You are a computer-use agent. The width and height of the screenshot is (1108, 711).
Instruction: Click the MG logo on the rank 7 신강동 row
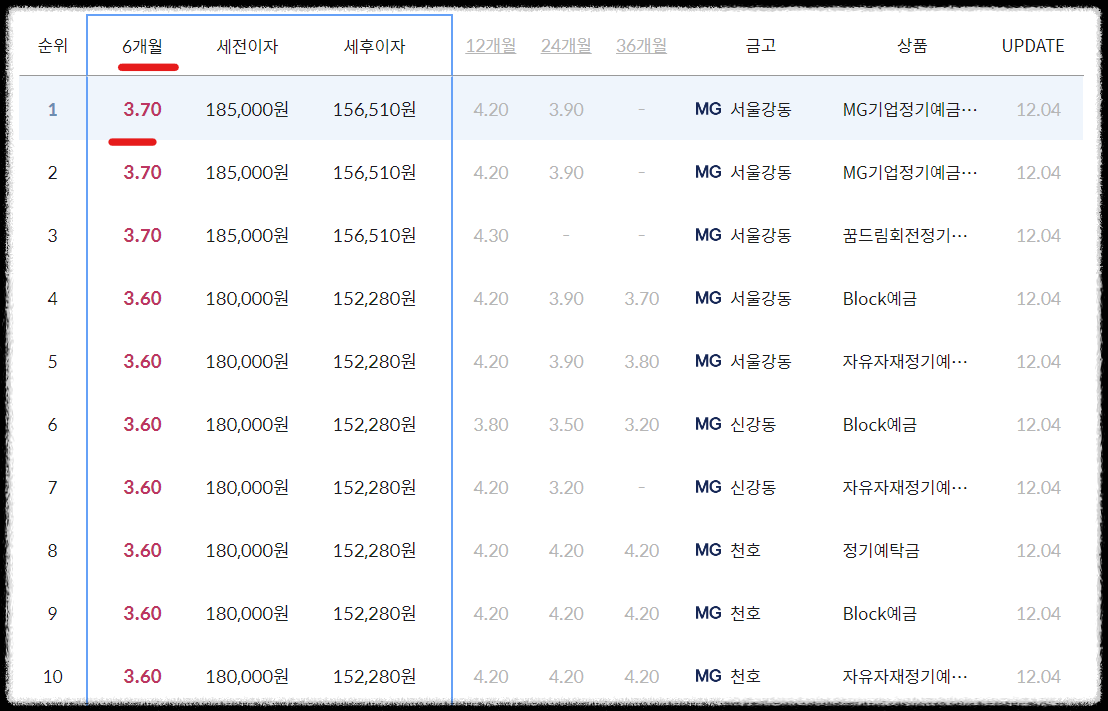[708, 487]
